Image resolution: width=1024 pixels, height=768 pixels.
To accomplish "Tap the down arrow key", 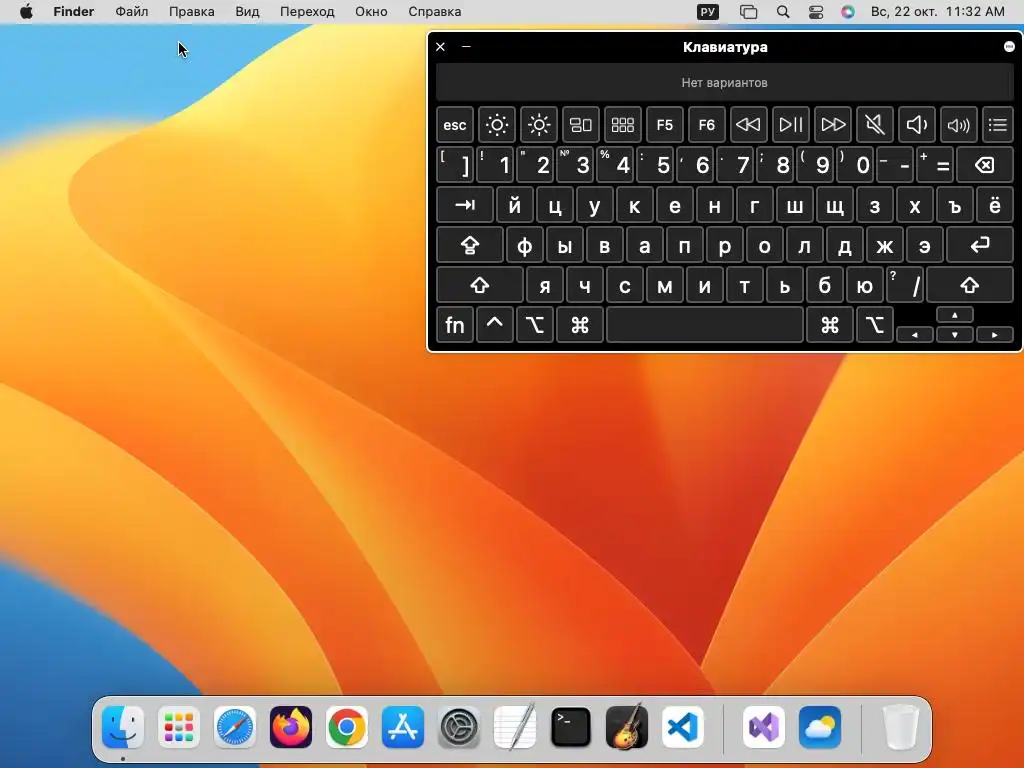I will [x=955, y=334].
